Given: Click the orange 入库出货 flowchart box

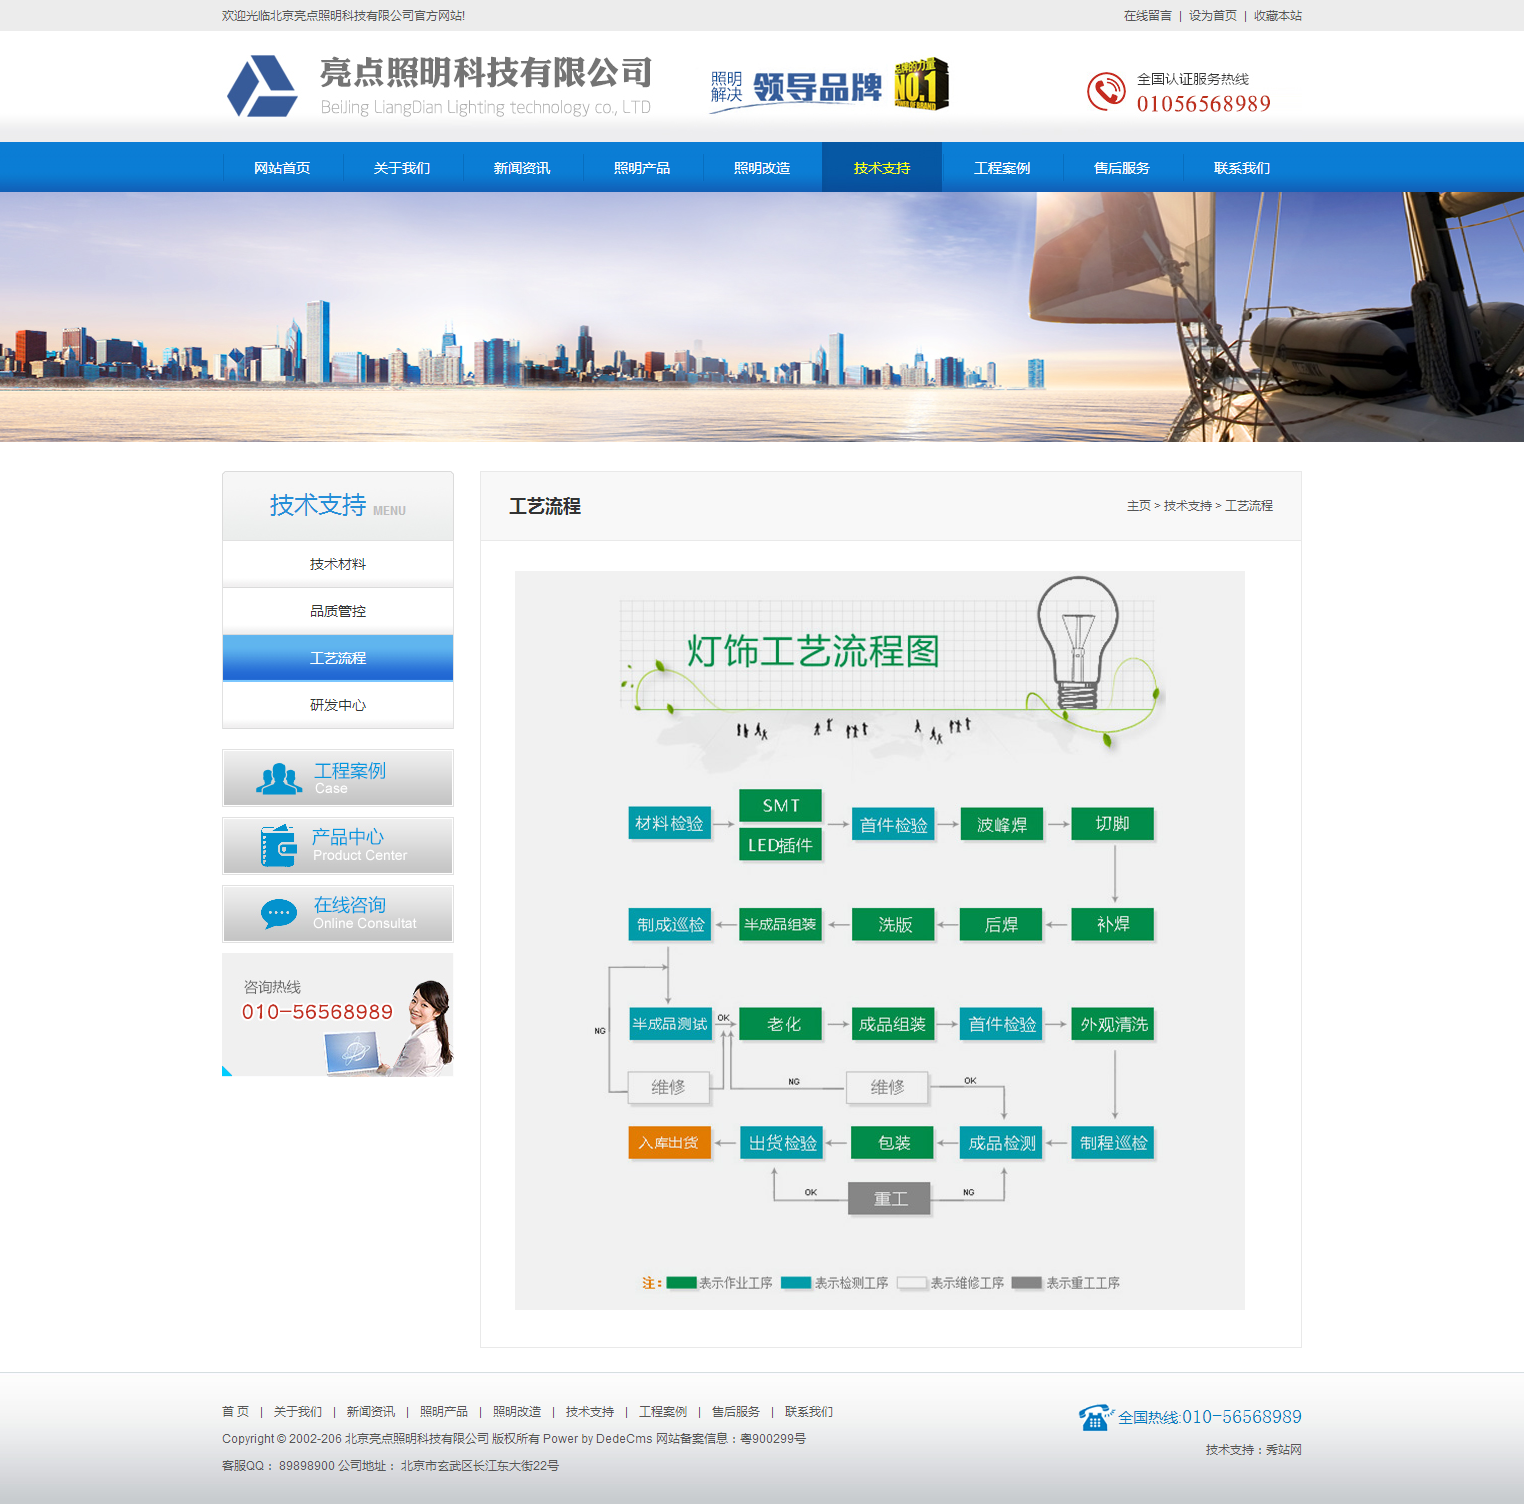Looking at the screenshot, I should [x=669, y=1143].
